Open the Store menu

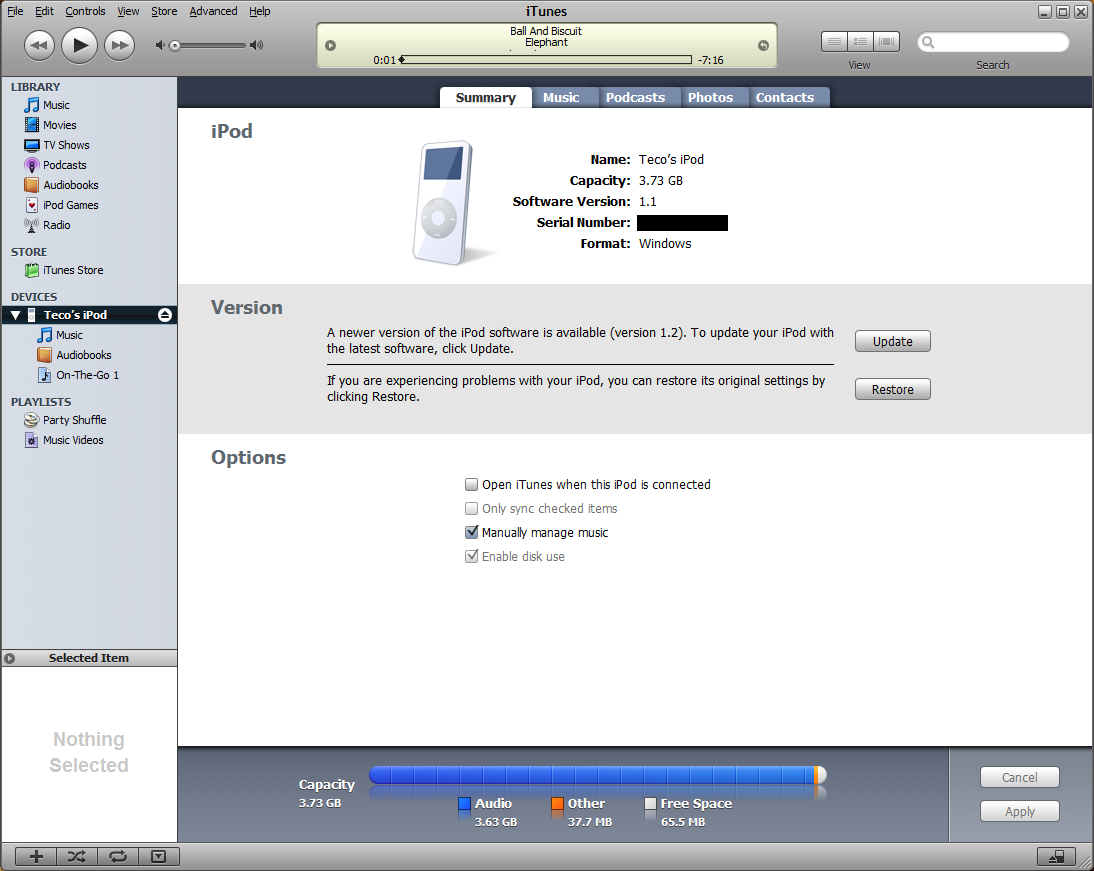(x=164, y=11)
